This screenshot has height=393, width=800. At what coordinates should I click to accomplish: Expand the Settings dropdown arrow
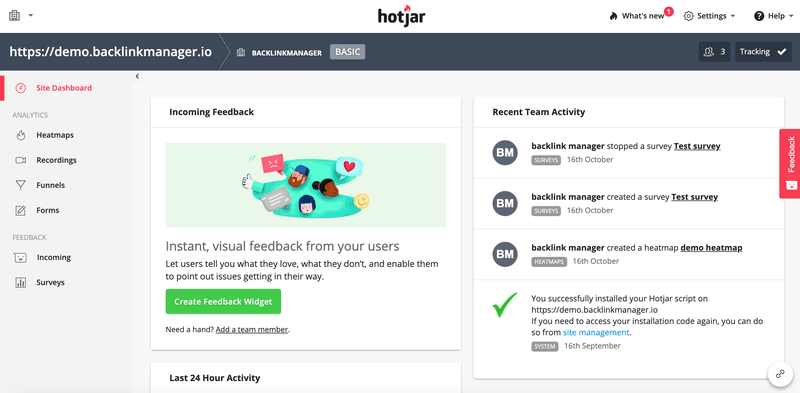[733, 16]
